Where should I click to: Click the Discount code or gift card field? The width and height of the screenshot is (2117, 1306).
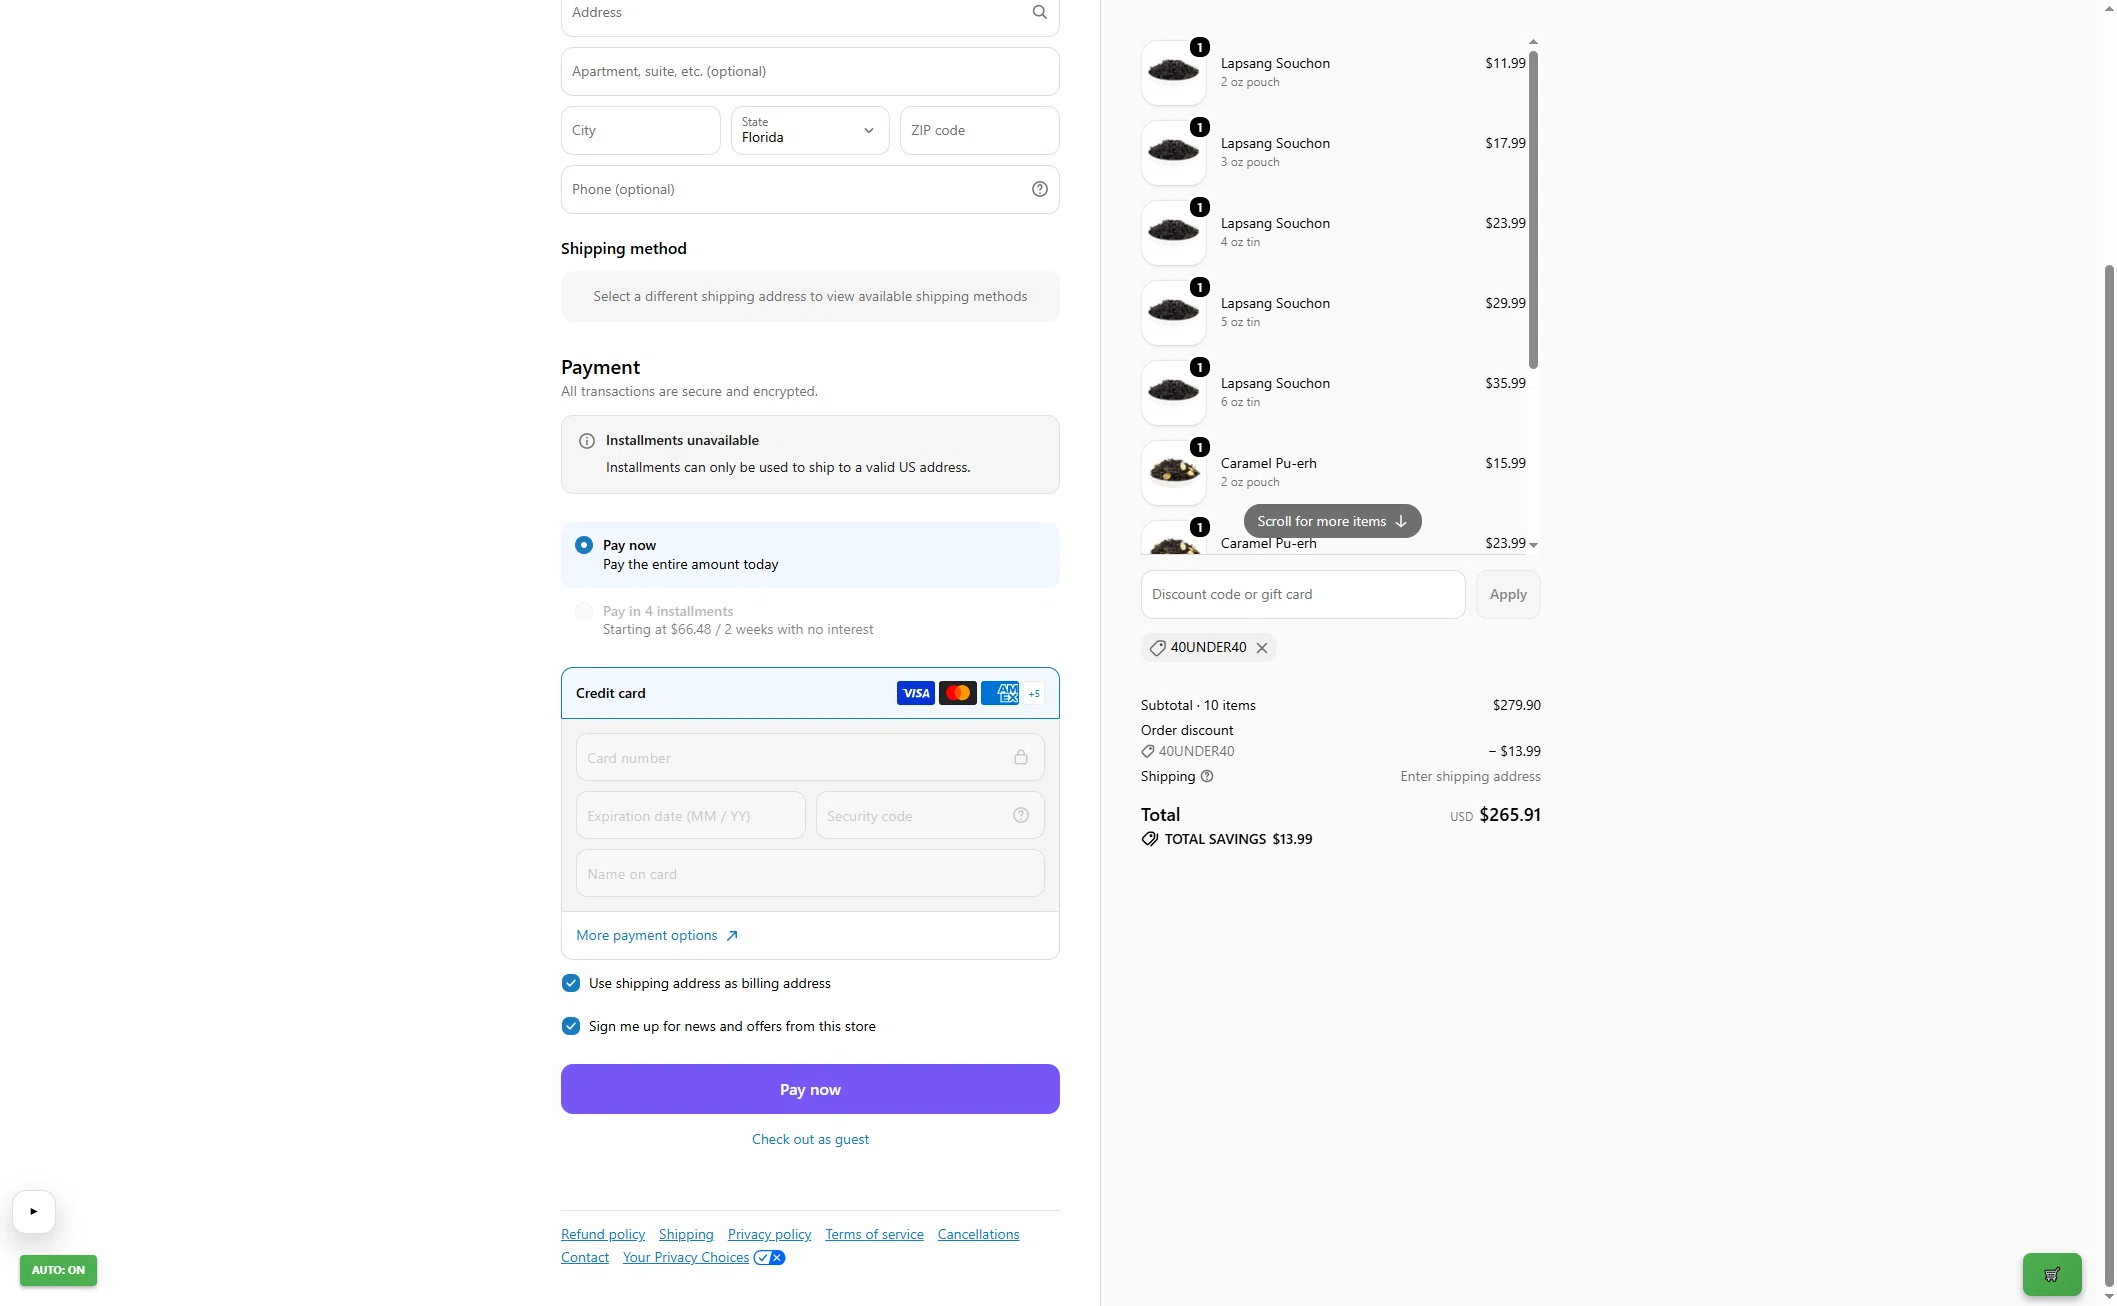click(x=1303, y=594)
